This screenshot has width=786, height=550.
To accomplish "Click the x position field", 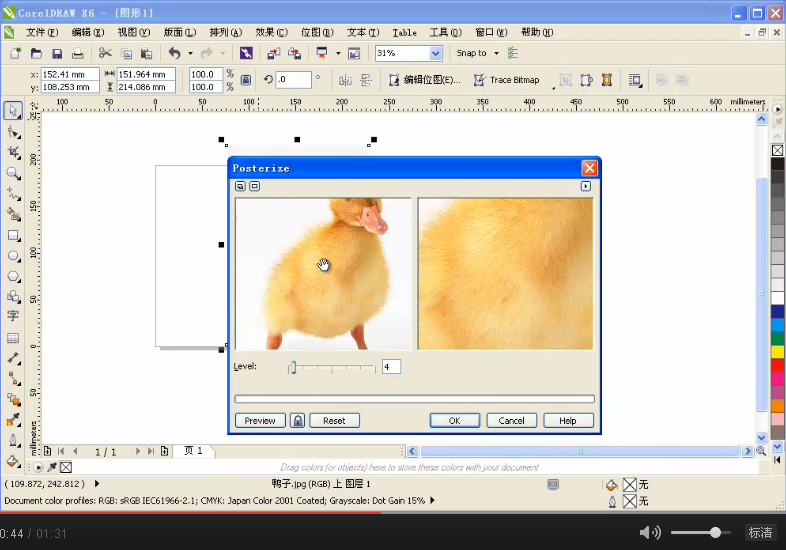I will 70,74.
